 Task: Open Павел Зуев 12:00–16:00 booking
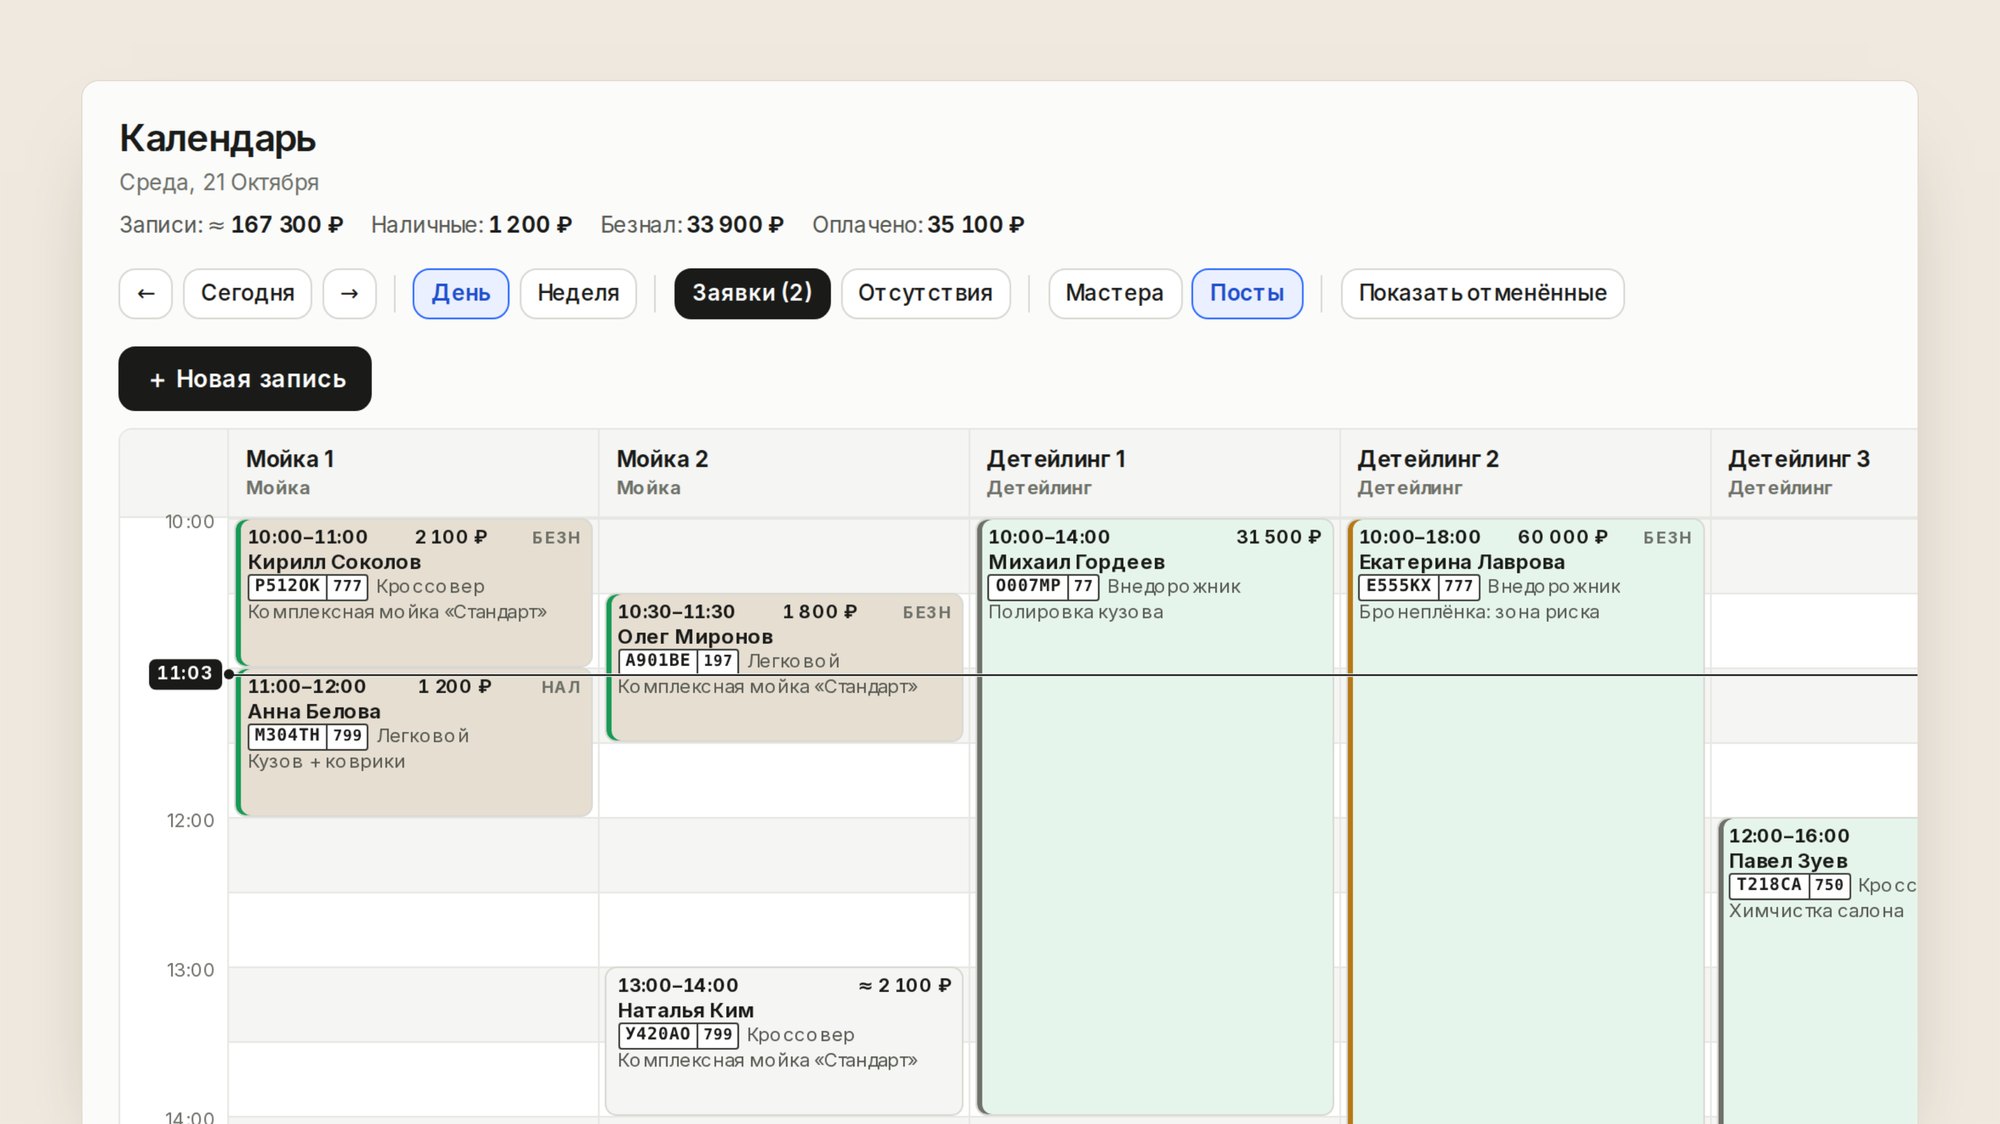point(1818,971)
